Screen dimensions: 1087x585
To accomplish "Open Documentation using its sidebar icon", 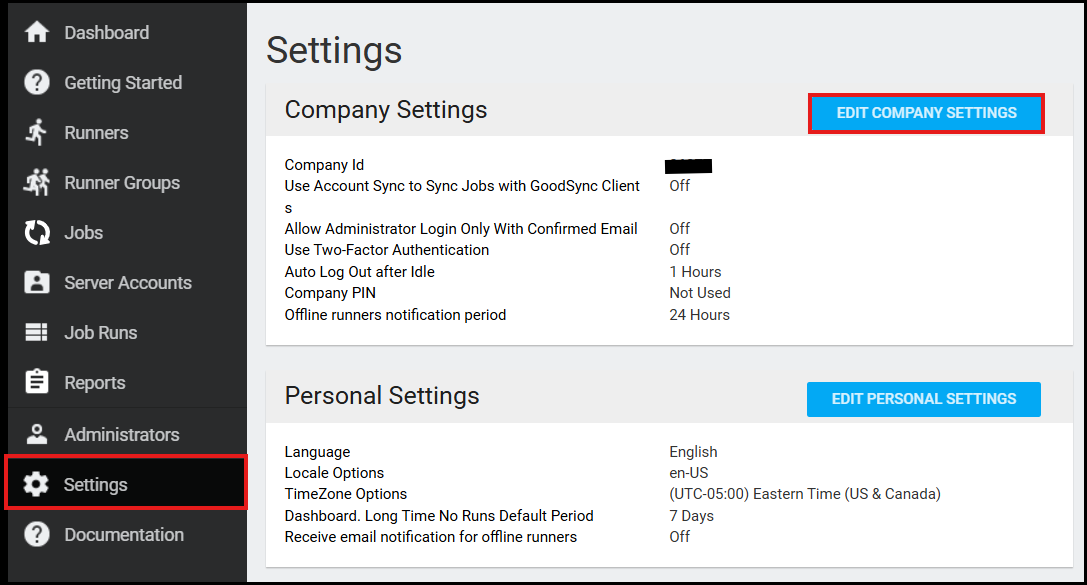I will (x=36, y=534).
